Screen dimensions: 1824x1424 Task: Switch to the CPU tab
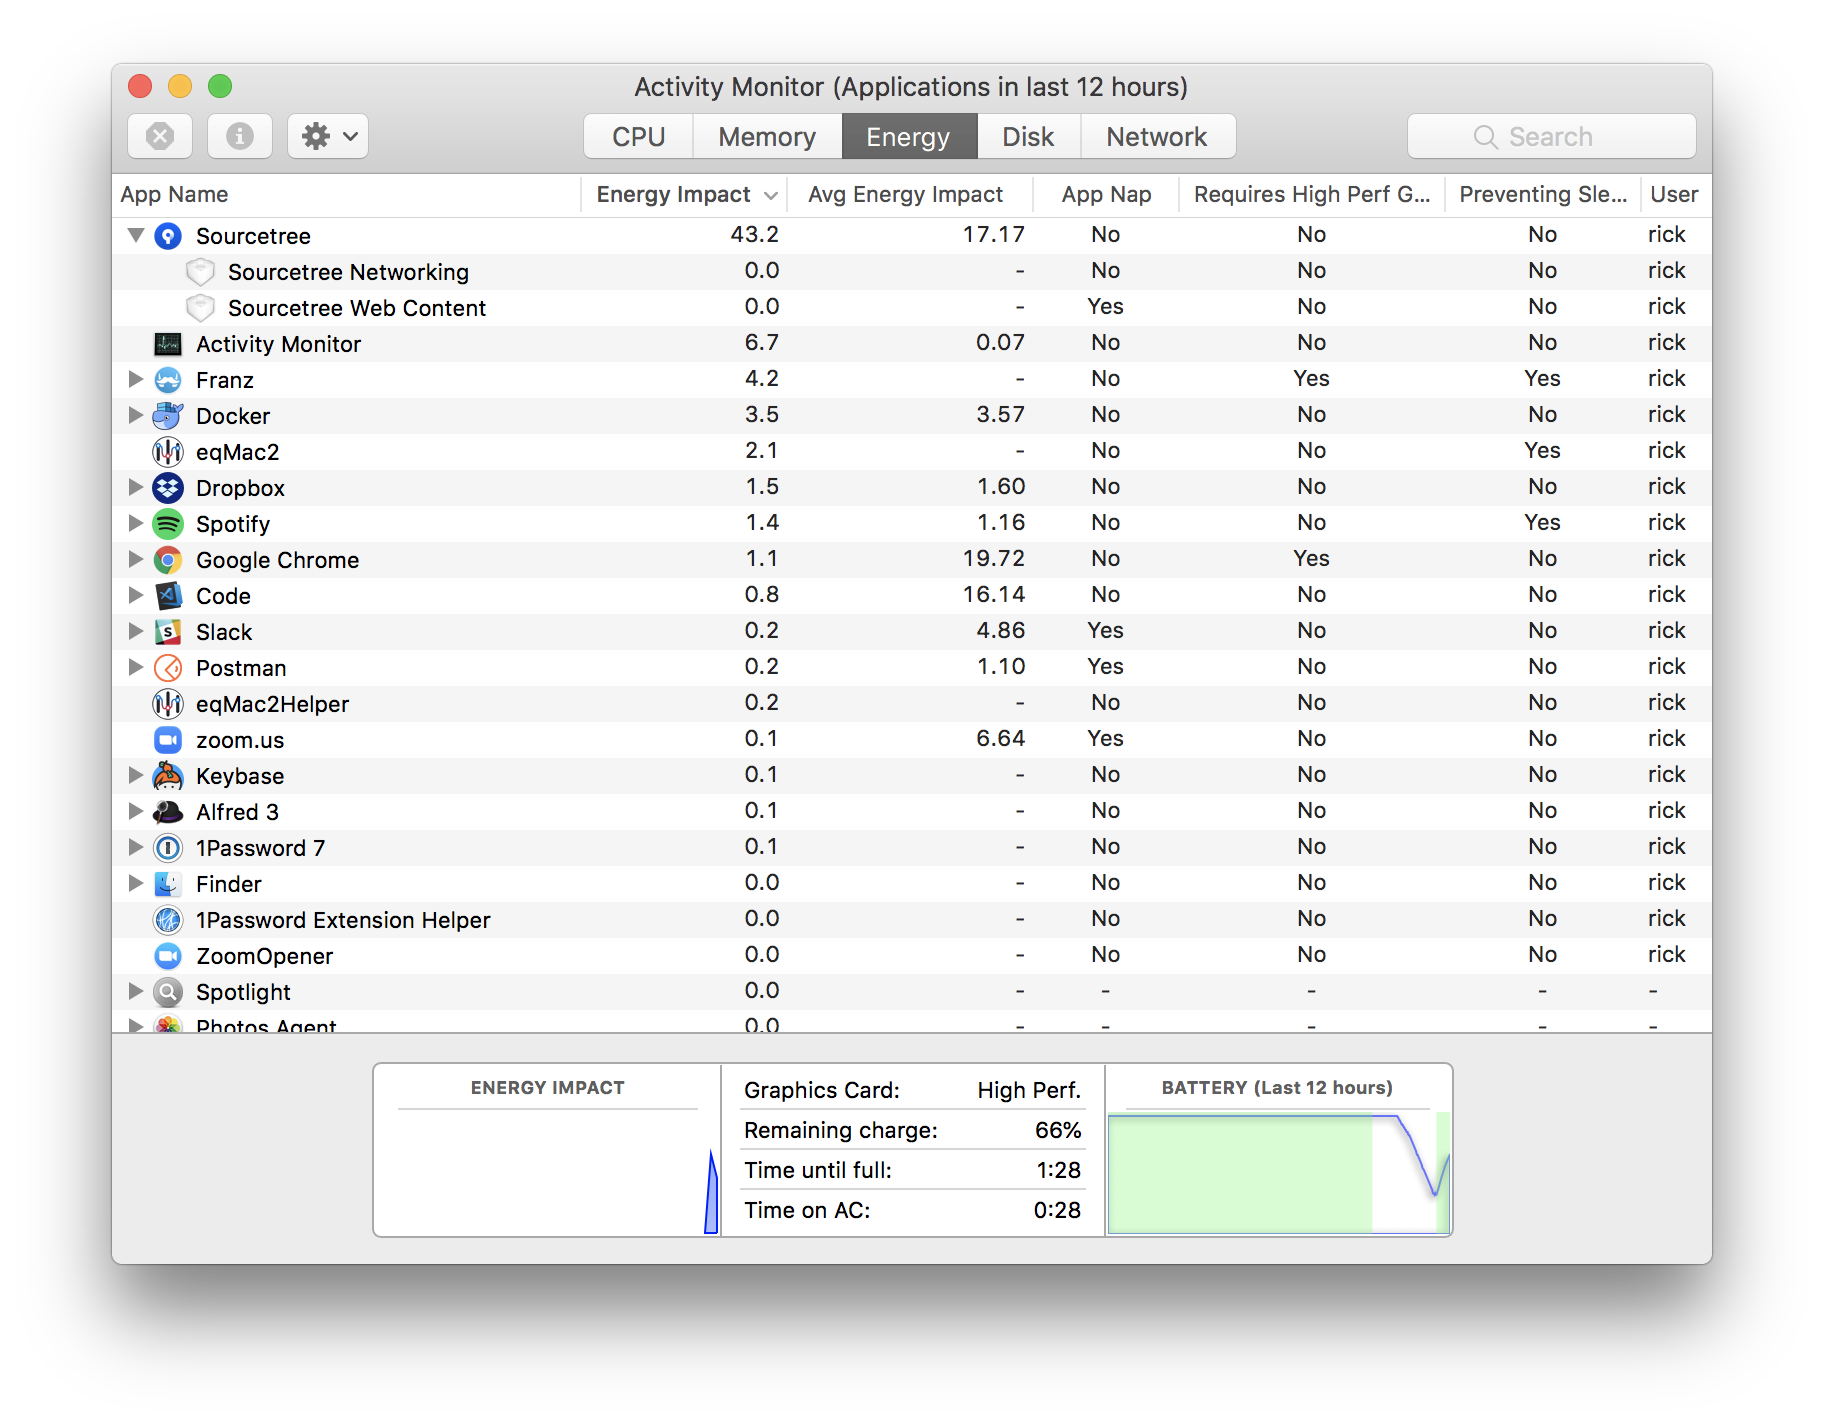[638, 137]
